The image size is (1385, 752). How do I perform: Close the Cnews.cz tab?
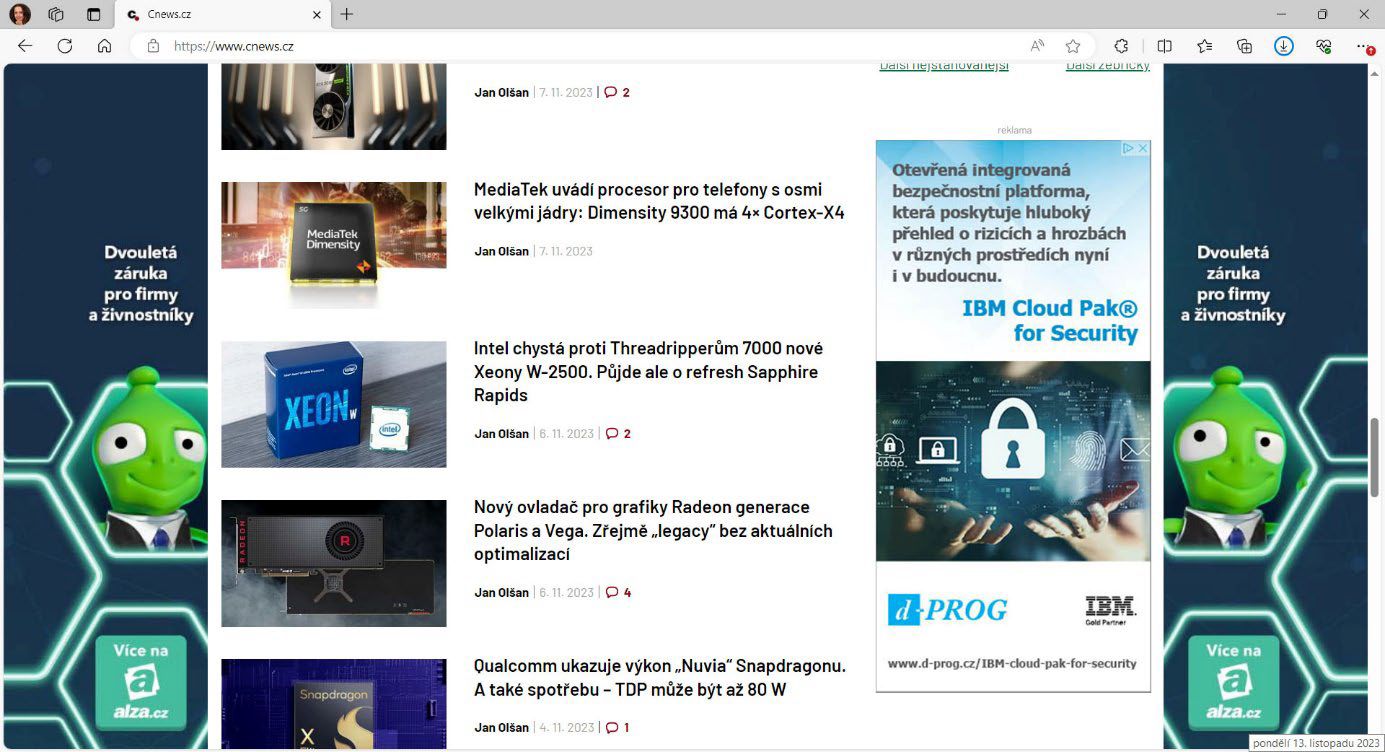(317, 15)
